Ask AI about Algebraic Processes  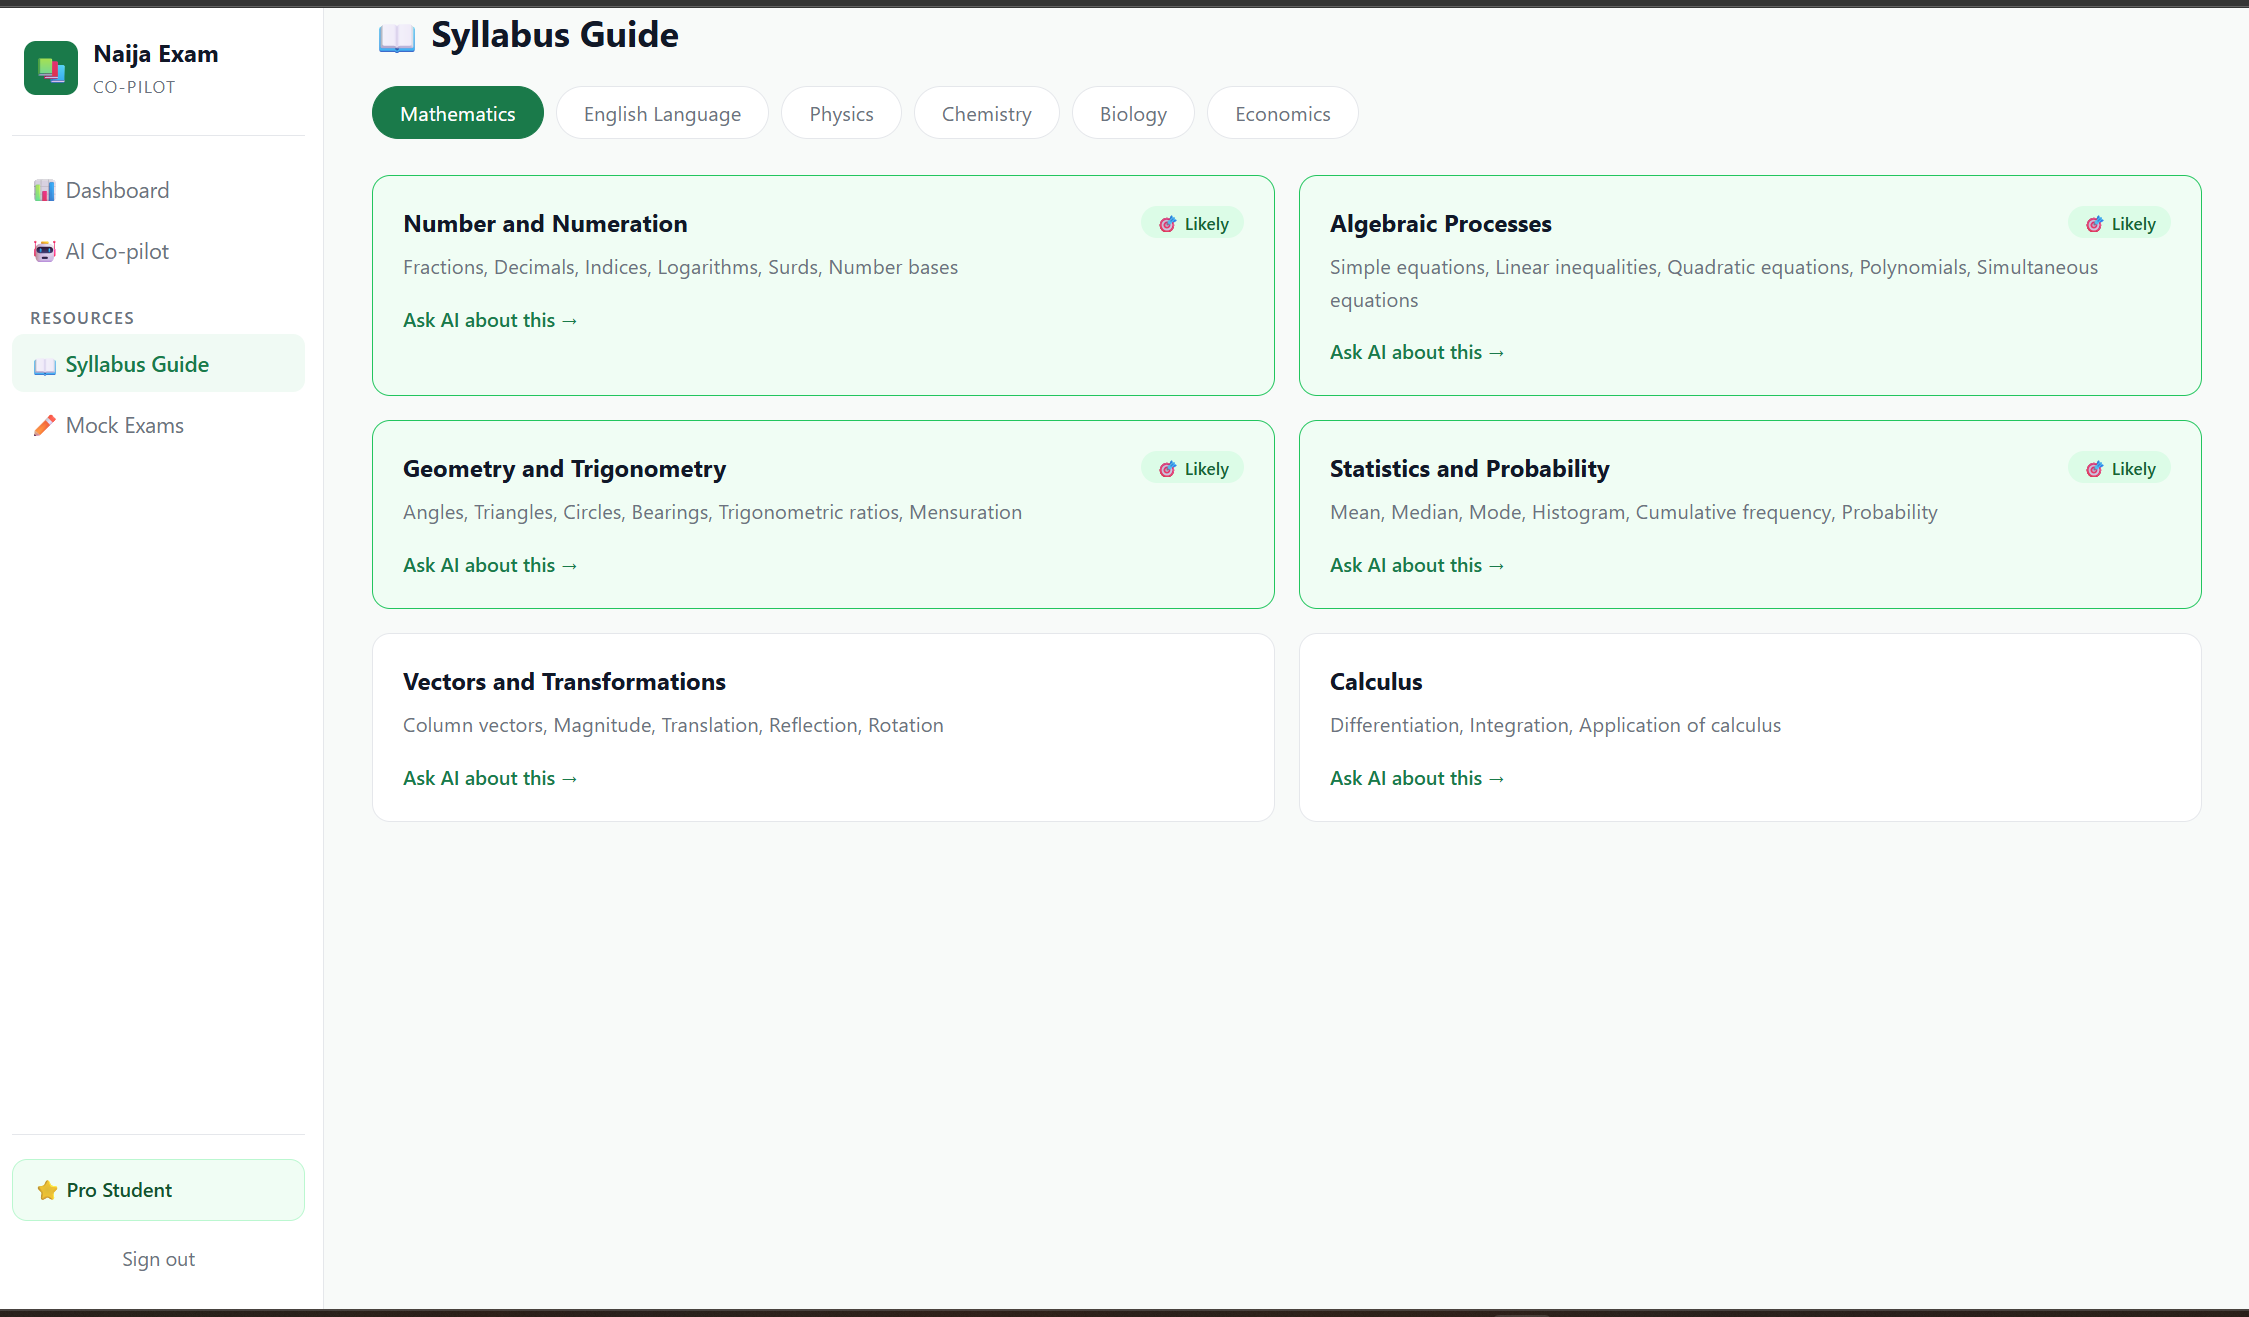pyautogui.click(x=1416, y=352)
